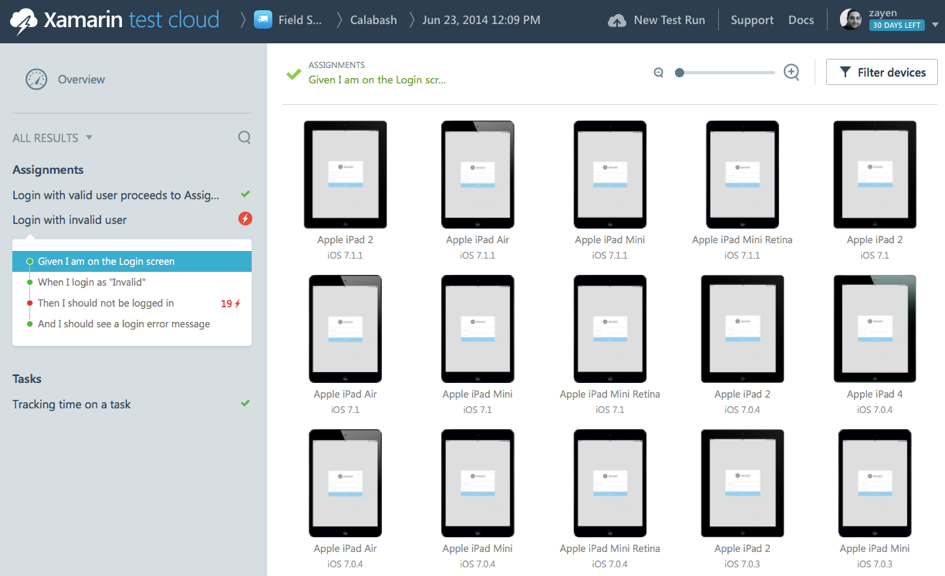Expand the ALL RESULTS dropdown
The width and height of the screenshot is (945, 576).
52,138
